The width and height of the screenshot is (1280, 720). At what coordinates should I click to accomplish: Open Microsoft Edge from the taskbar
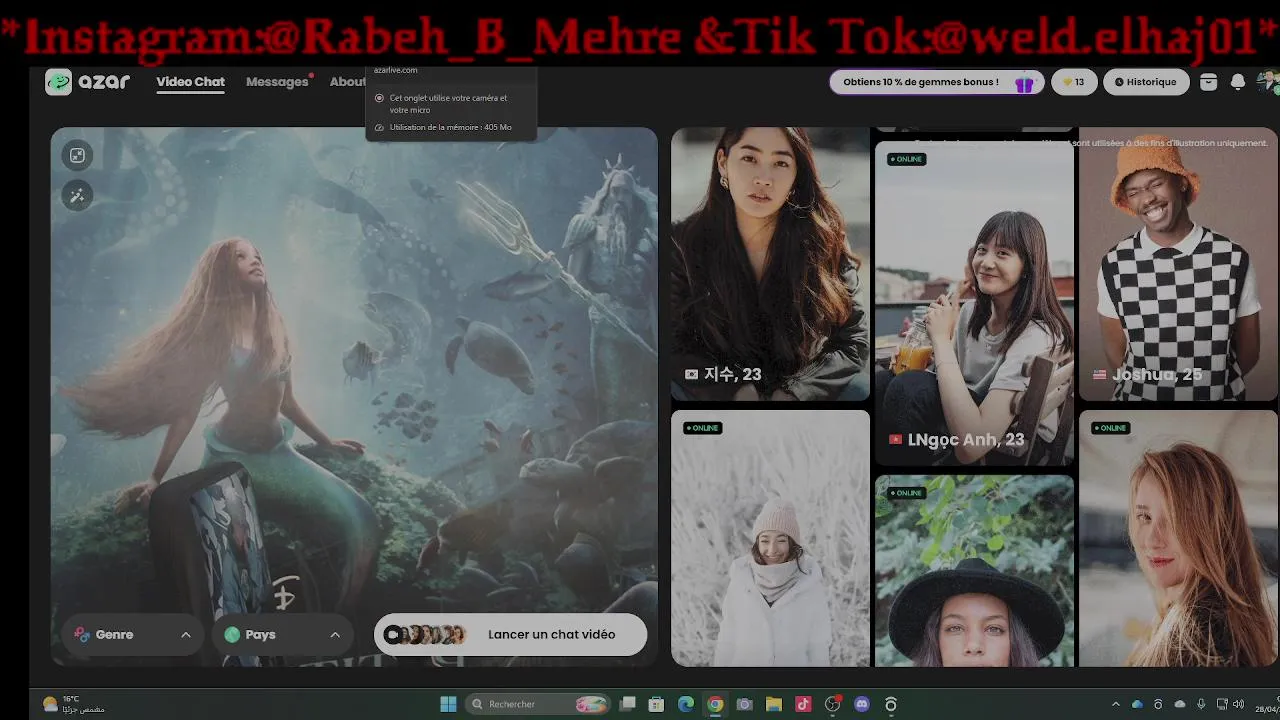click(686, 704)
